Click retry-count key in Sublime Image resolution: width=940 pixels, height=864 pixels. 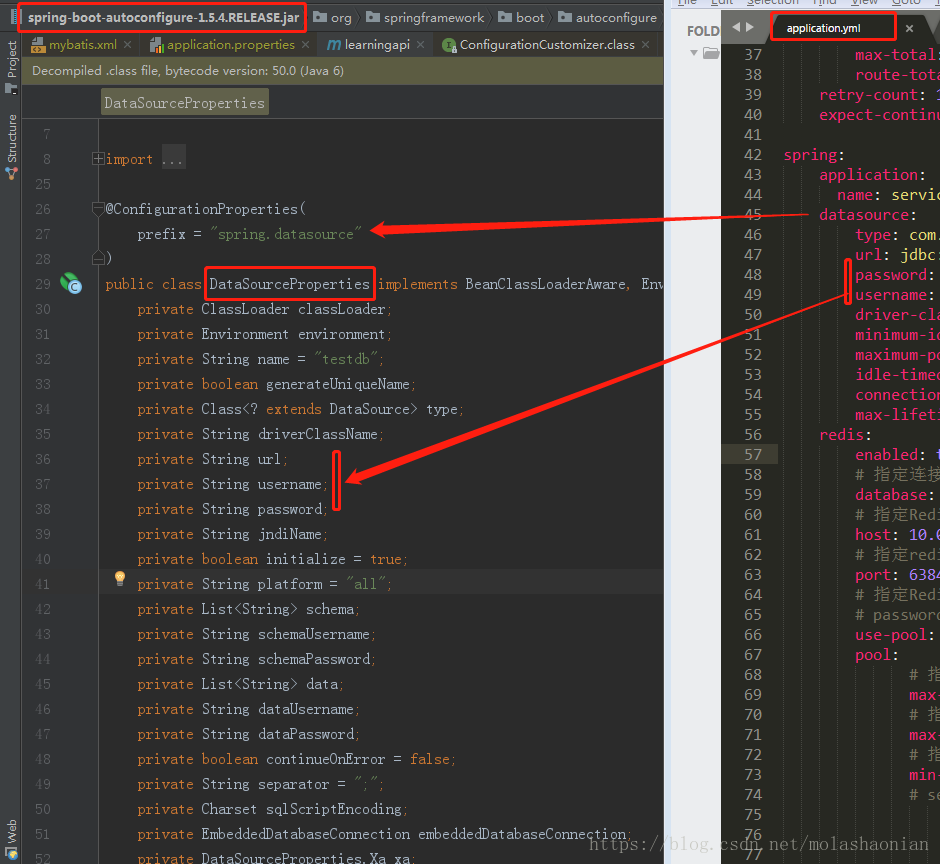coord(868,95)
